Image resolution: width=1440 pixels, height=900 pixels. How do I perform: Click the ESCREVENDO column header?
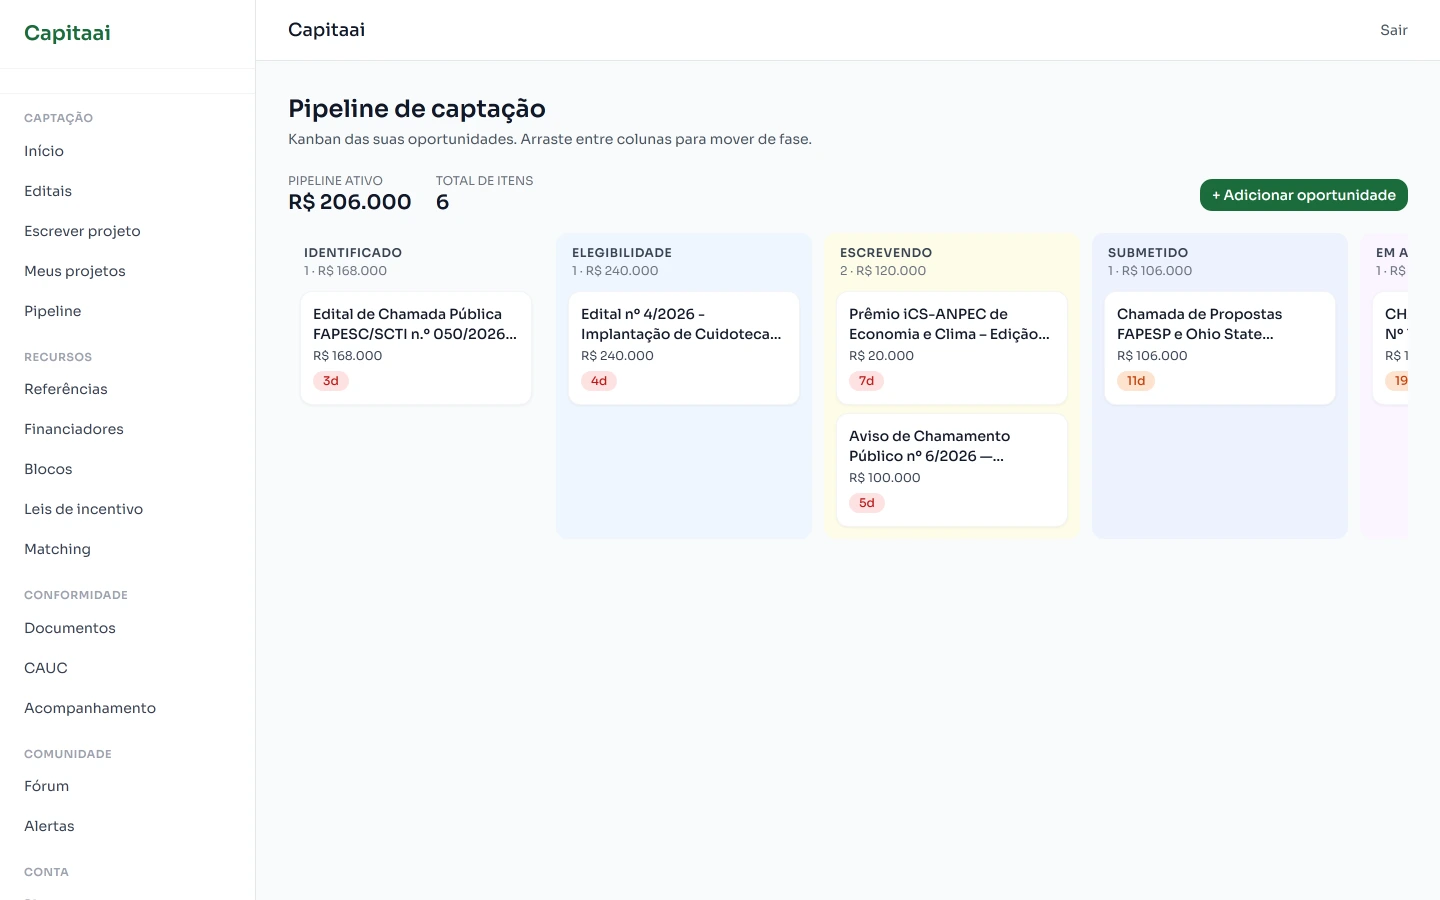(886, 253)
